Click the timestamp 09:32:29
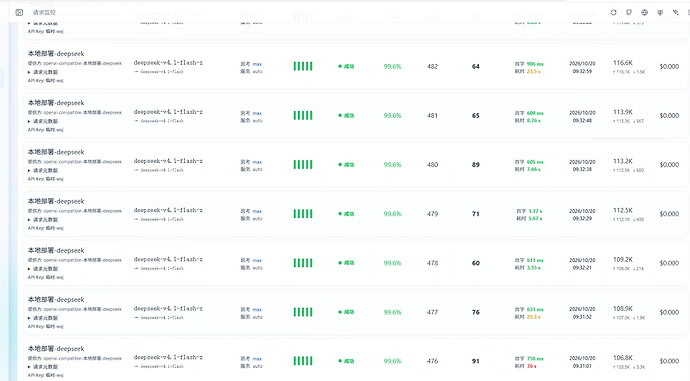The width and height of the screenshot is (690, 381). click(582, 219)
